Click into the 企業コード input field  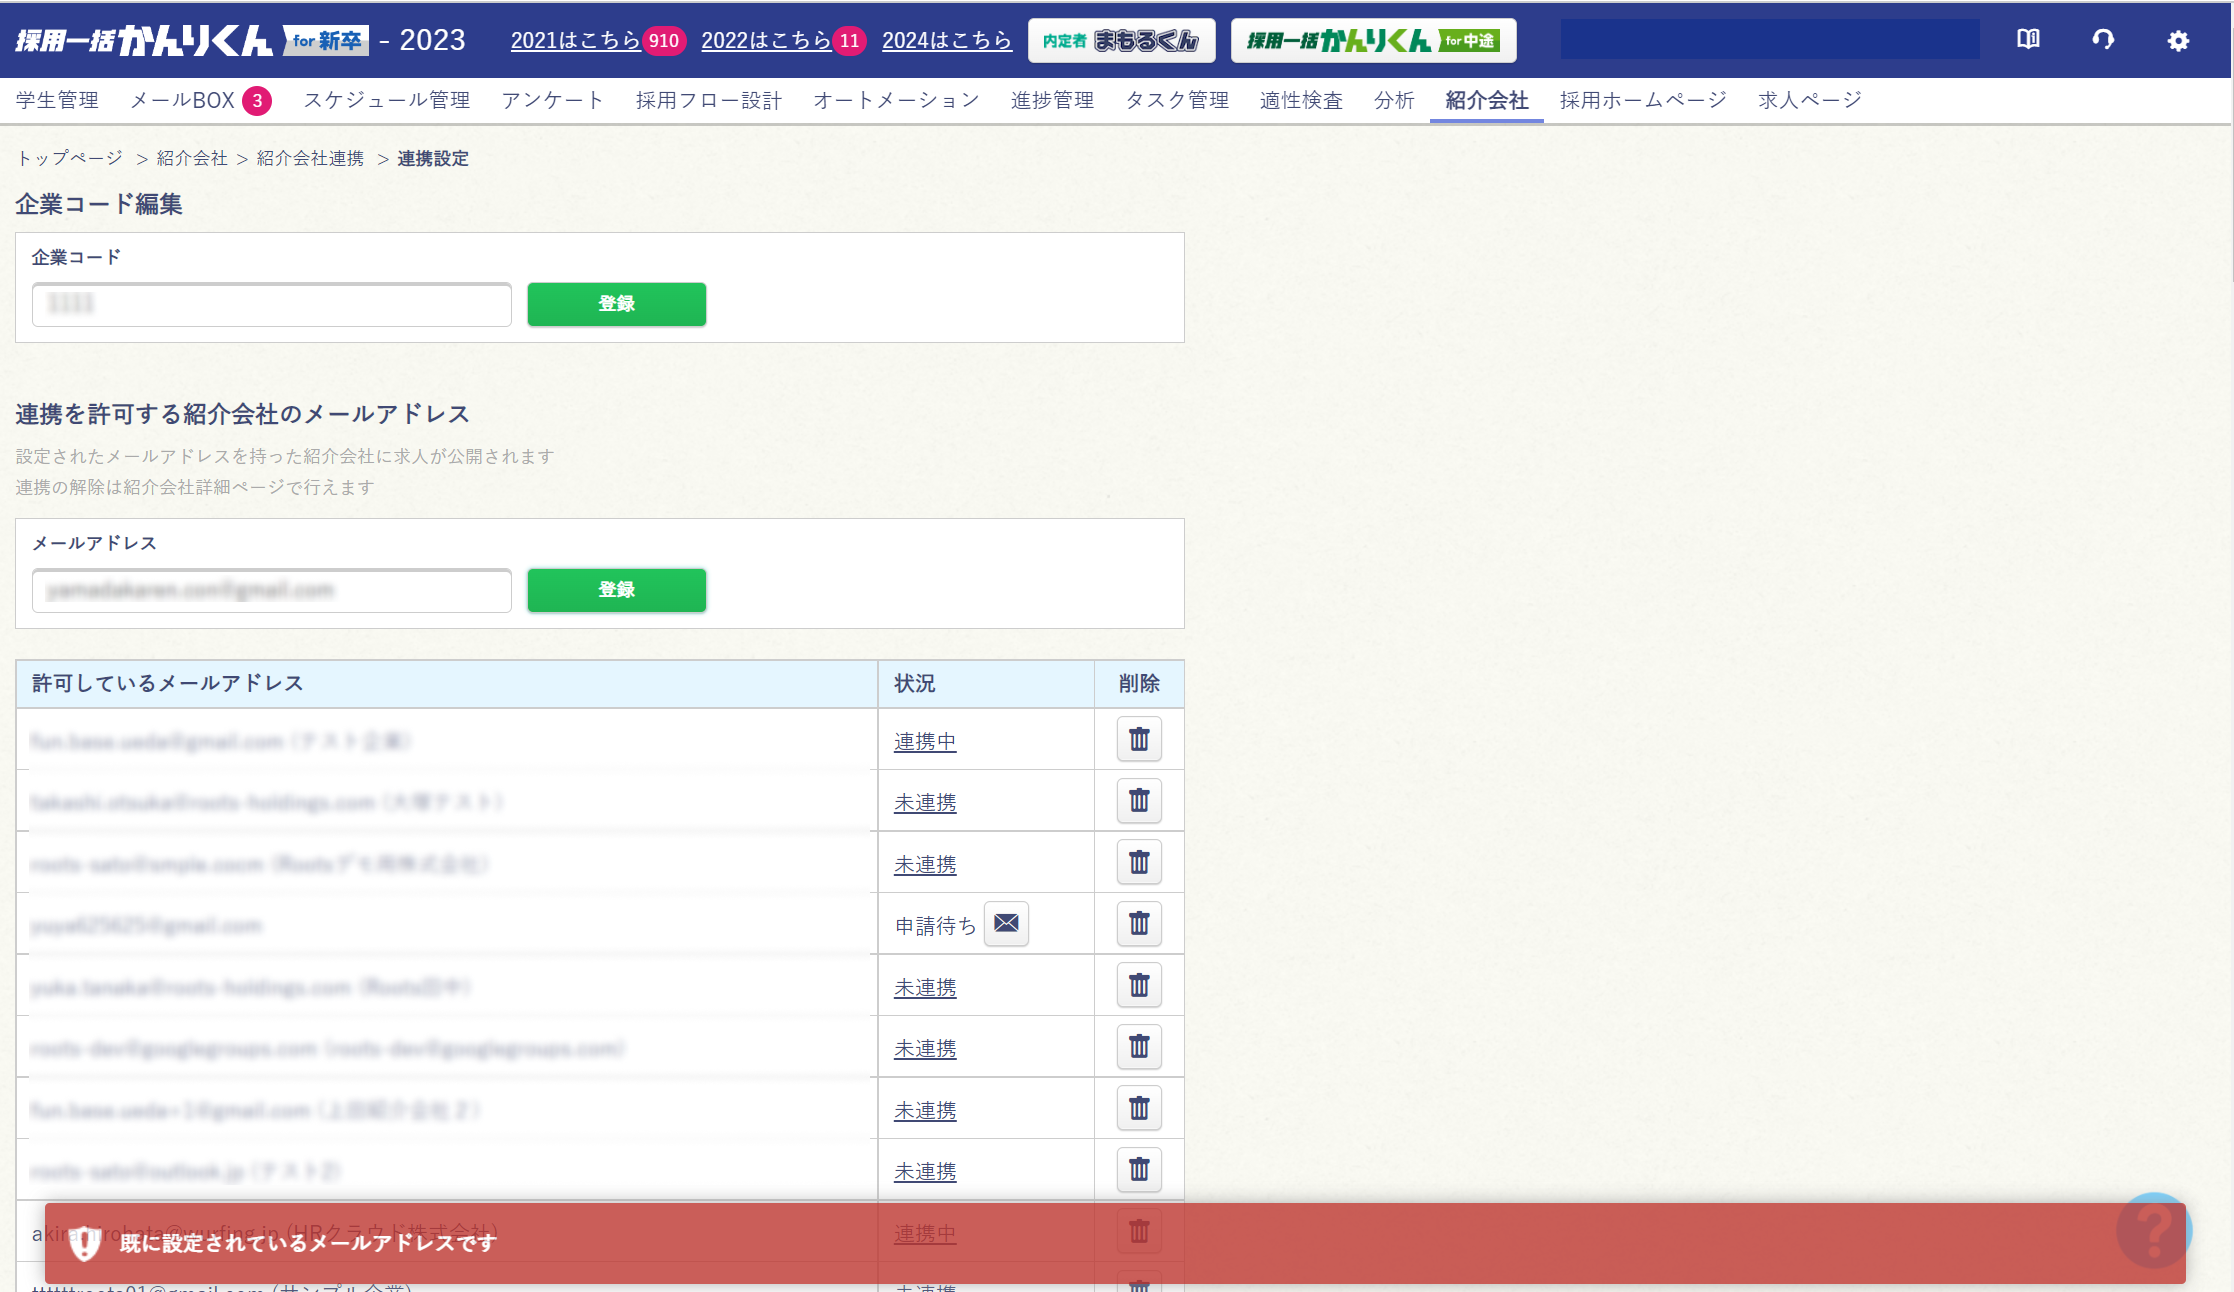pyautogui.click(x=271, y=304)
